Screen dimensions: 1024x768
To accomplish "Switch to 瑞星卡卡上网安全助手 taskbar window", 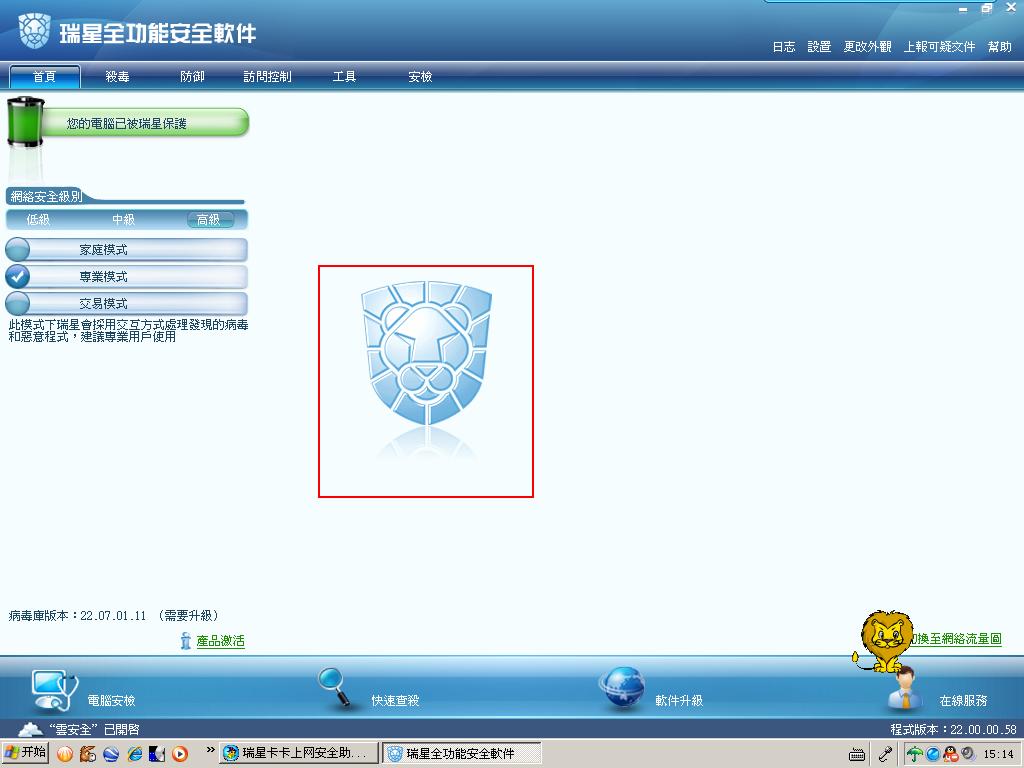I will pyautogui.click(x=298, y=753).
